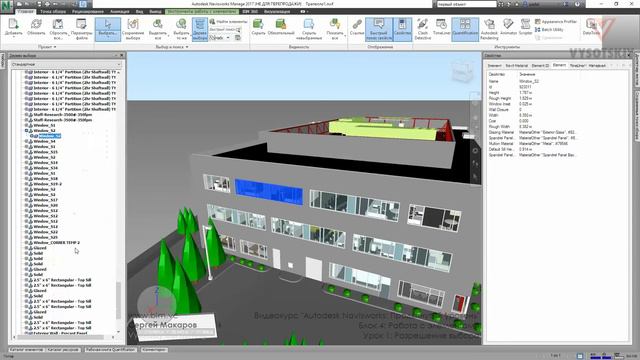
Task: Open Найти элементы (Find Items)
Action: [x=229, y=21]
